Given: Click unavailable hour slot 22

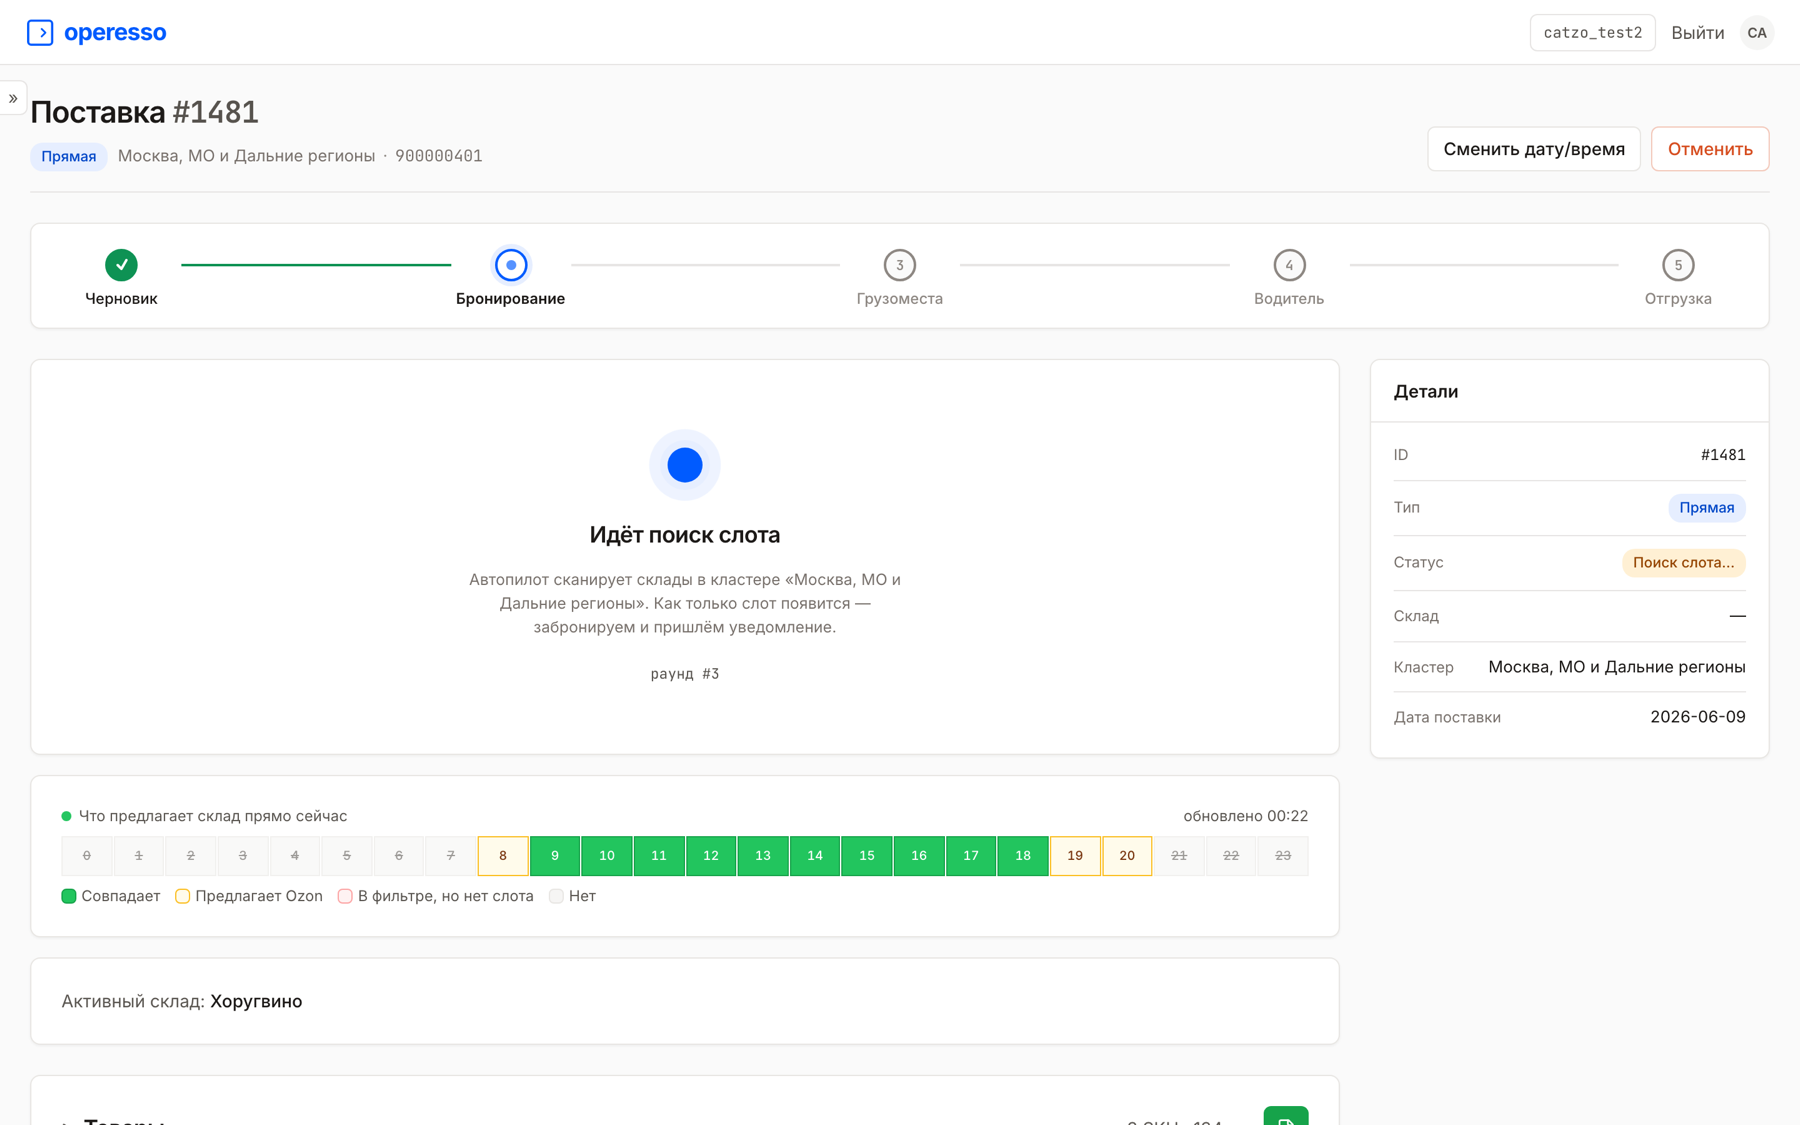Looking at the screenshot, I should 1231,856.
